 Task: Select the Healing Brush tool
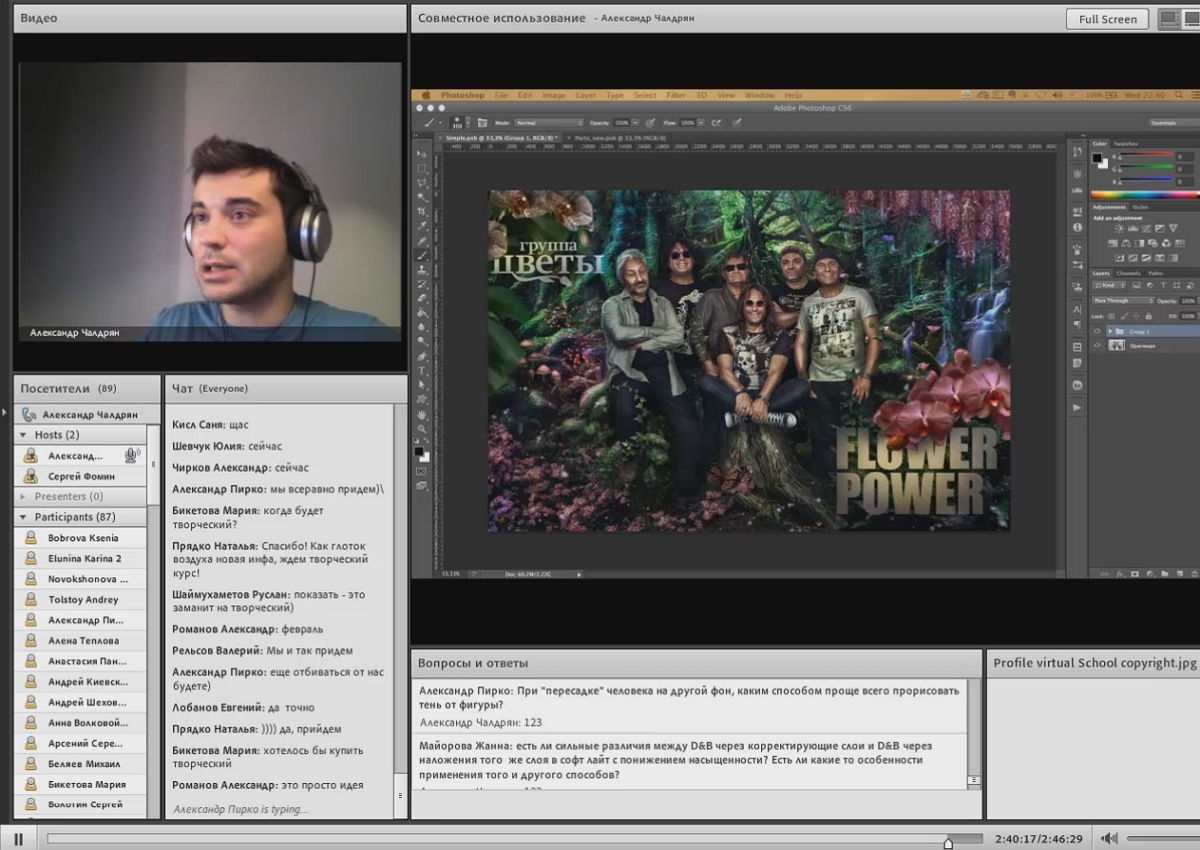click(423, 241)
